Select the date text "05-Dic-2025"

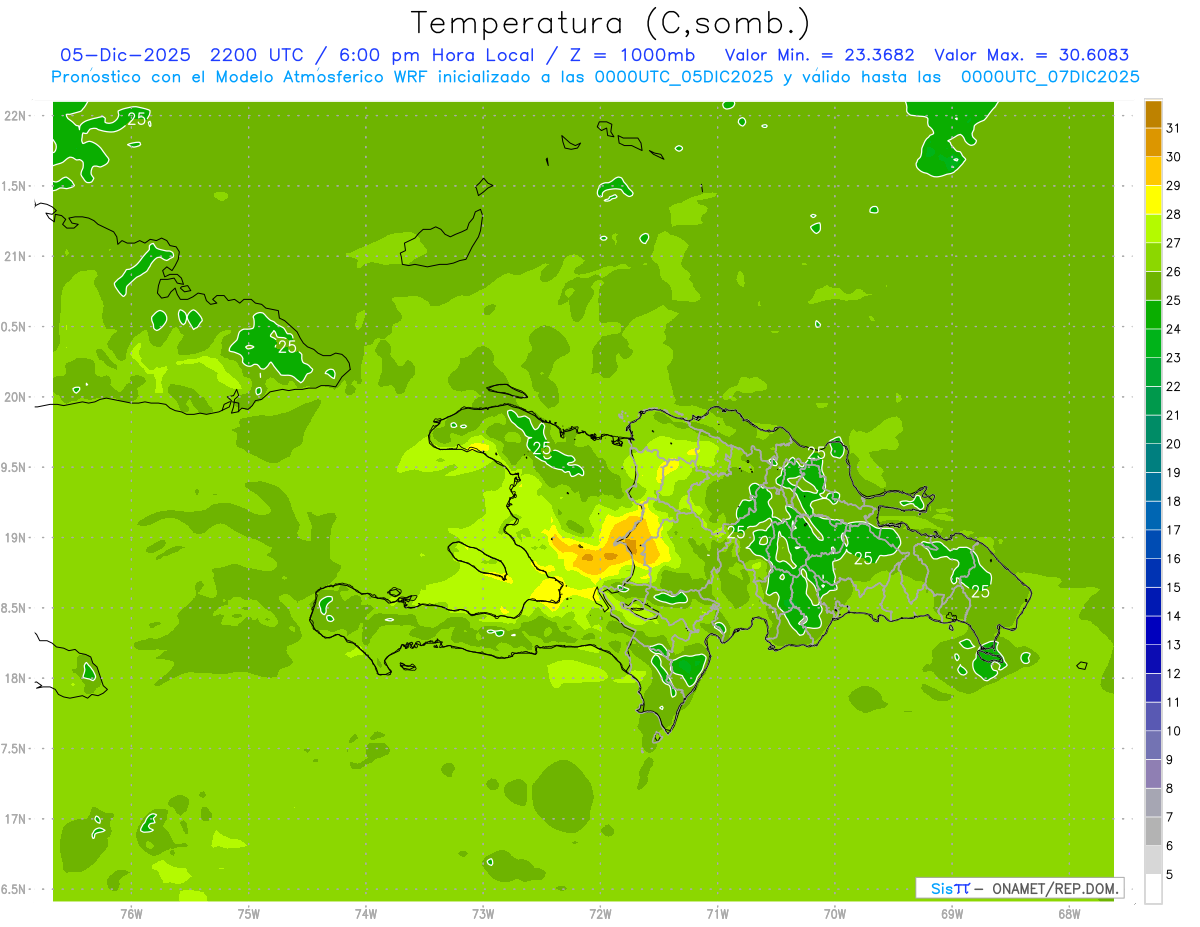tap(125, 55)
